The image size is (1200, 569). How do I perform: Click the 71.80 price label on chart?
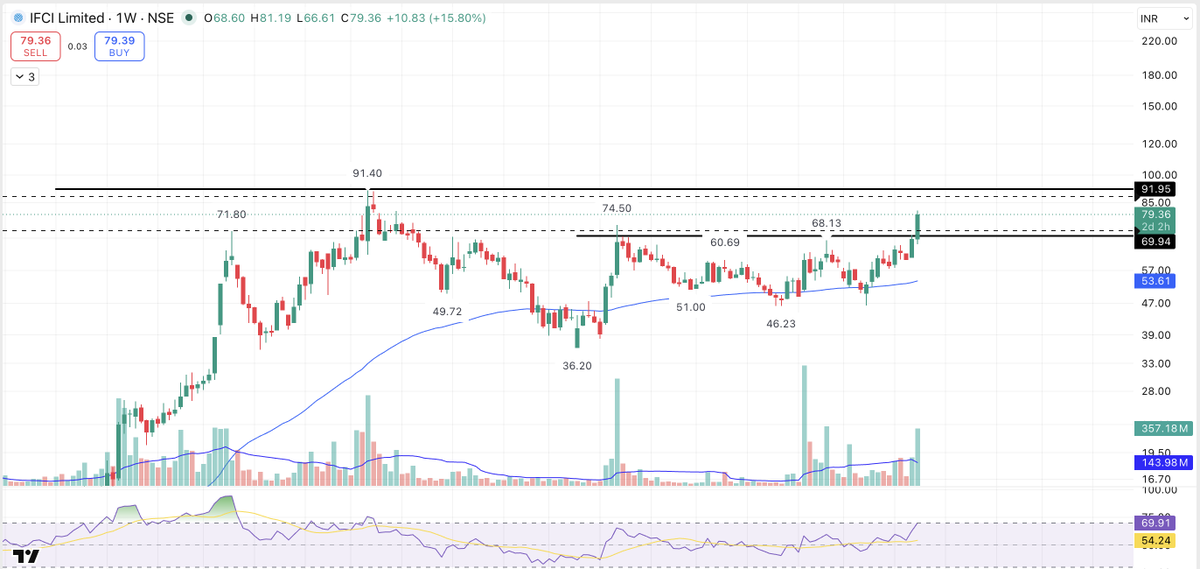pos(231,214)
